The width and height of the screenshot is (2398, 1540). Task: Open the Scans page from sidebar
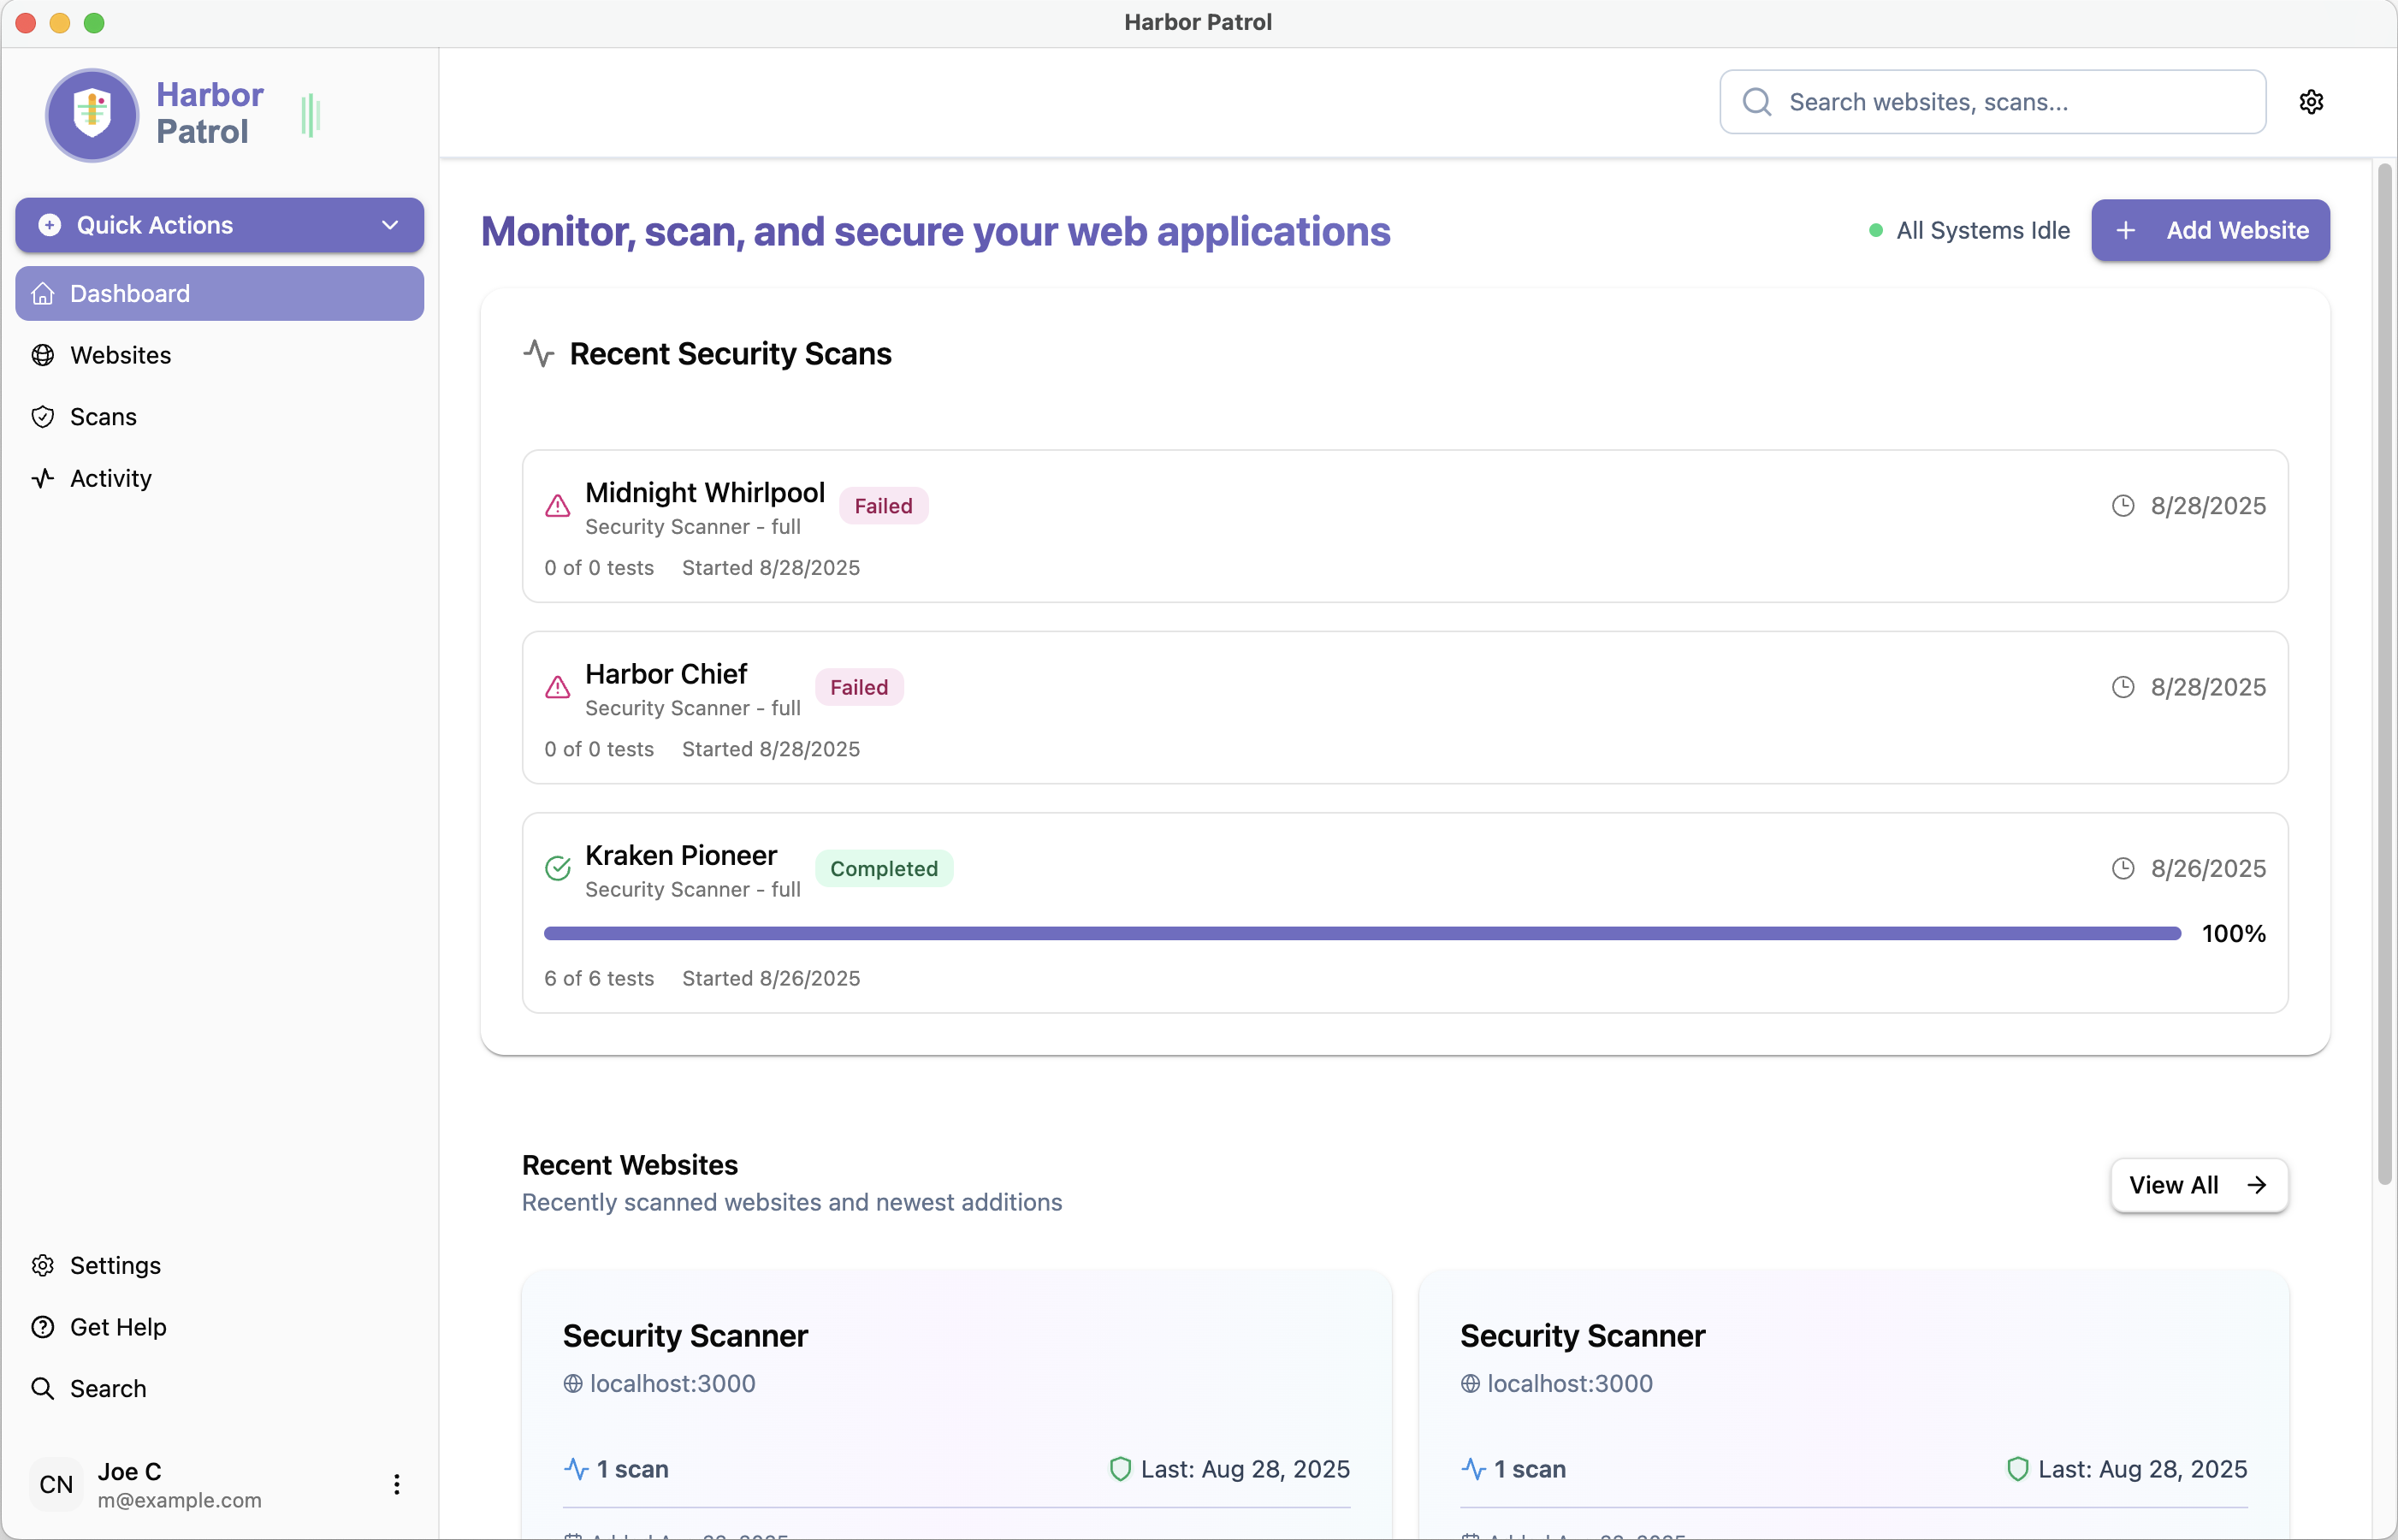(103, 417)
